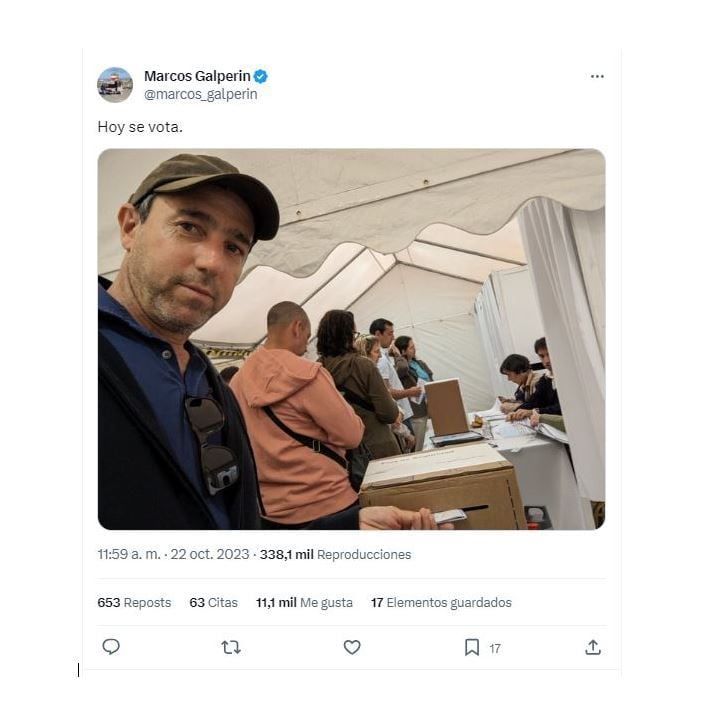
Task: Click the 22 oct. 2023 date
Action: click(x=209, y=554)
